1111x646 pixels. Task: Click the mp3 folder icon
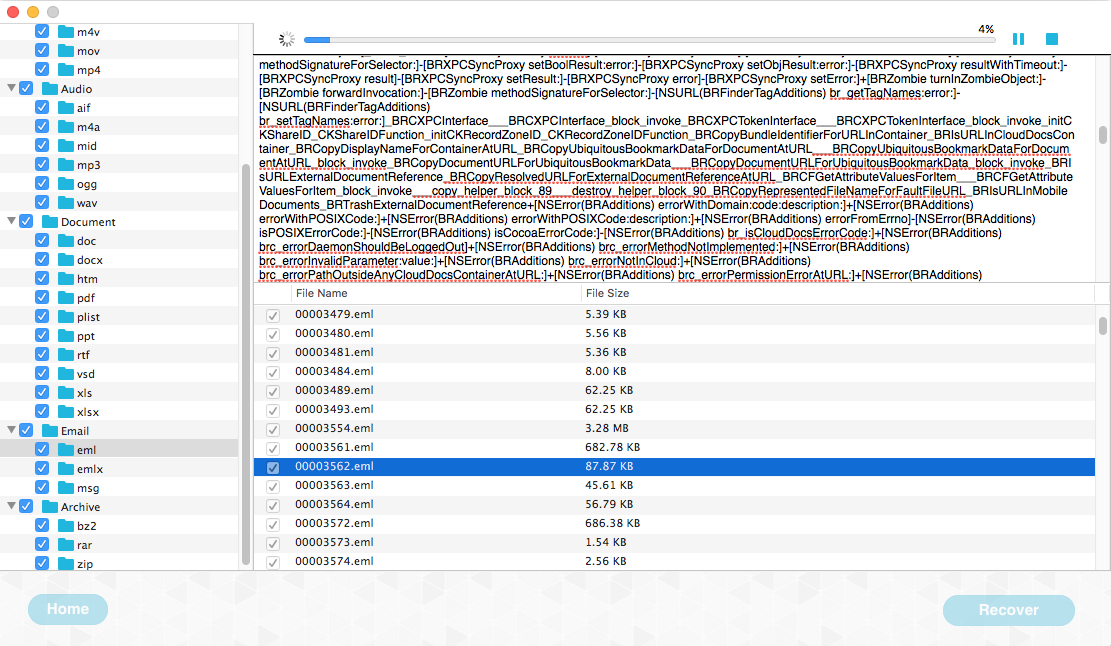click(x=66, y=164)
